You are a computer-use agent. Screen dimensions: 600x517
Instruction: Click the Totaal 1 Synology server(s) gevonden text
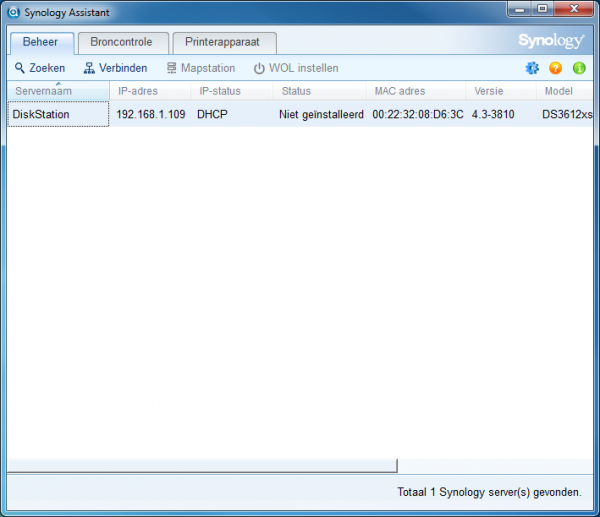pyautogui.click(x=489, y=492)
